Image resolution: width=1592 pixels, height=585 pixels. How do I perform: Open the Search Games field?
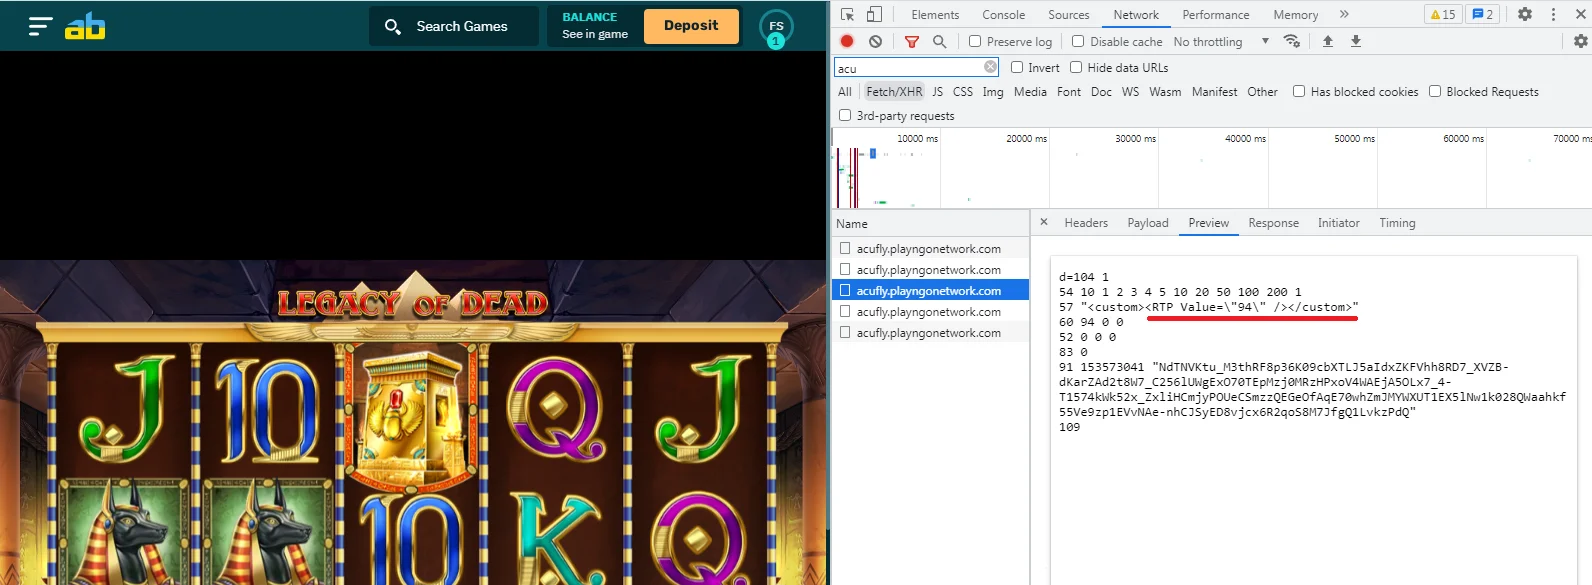tap(454, 26)
